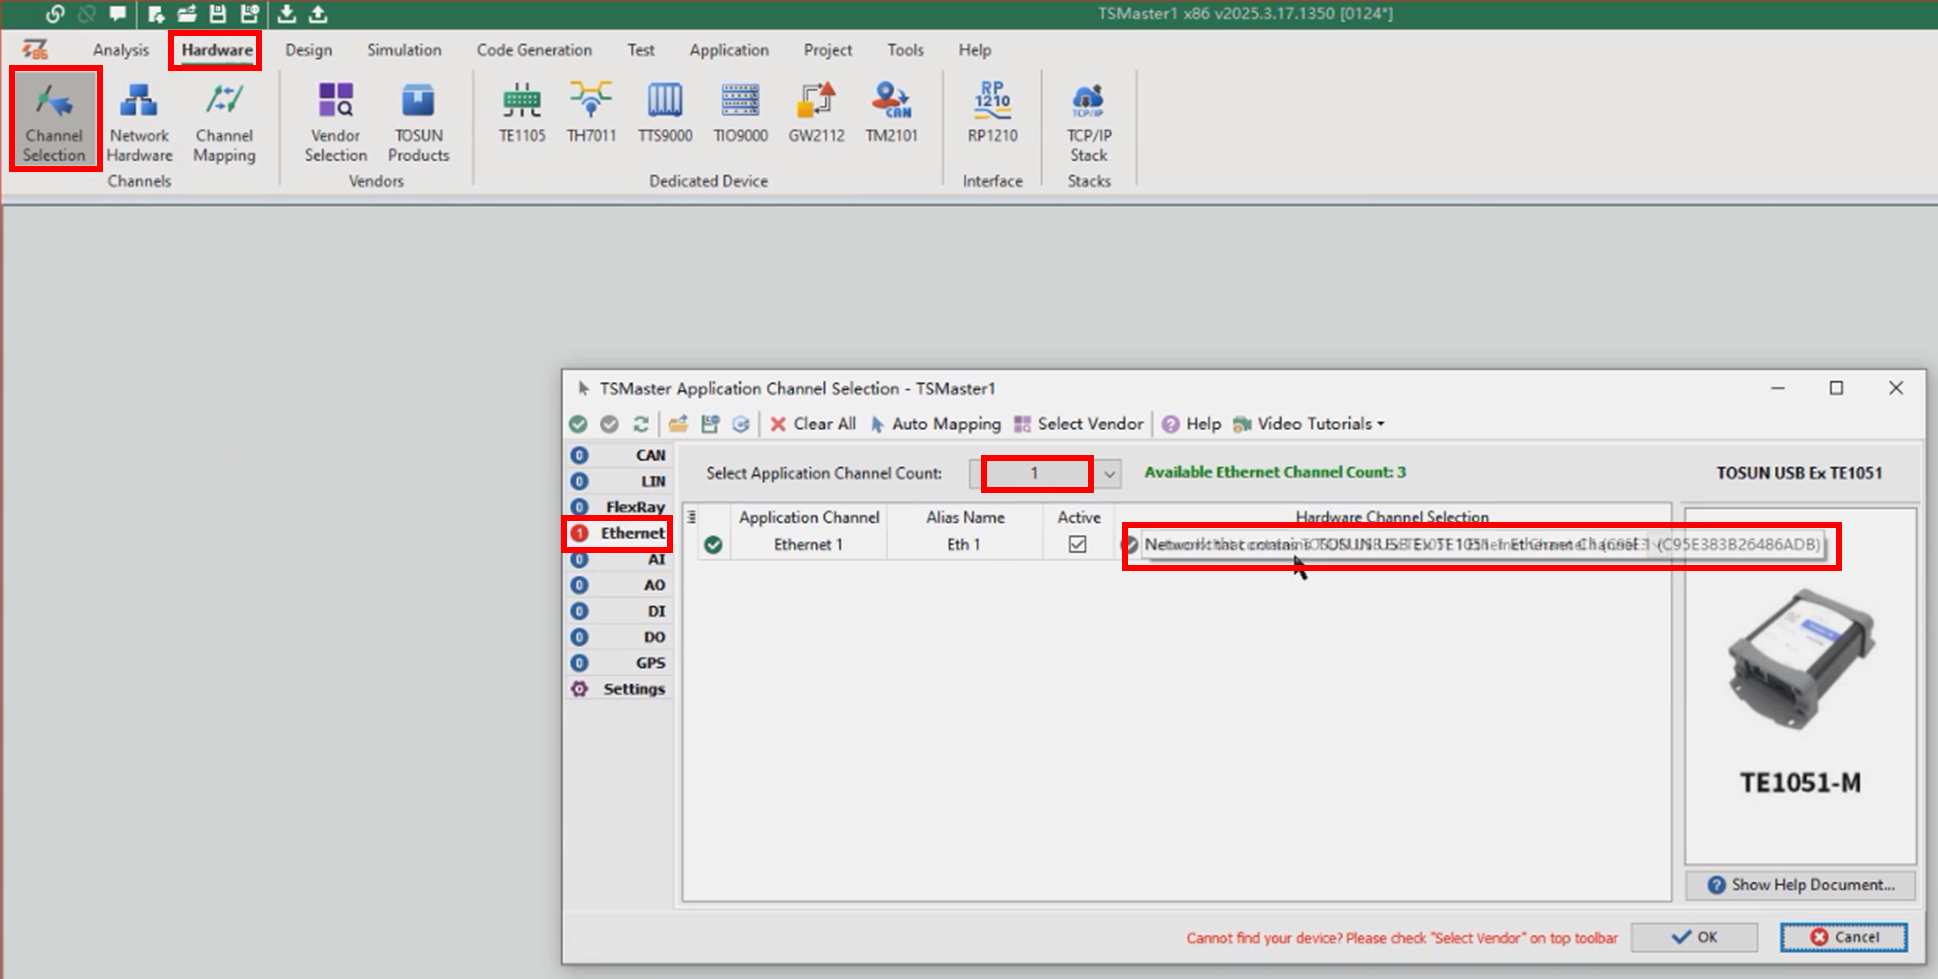
Task: Open the Vendor Selection tool
Action: coord(336,122)
